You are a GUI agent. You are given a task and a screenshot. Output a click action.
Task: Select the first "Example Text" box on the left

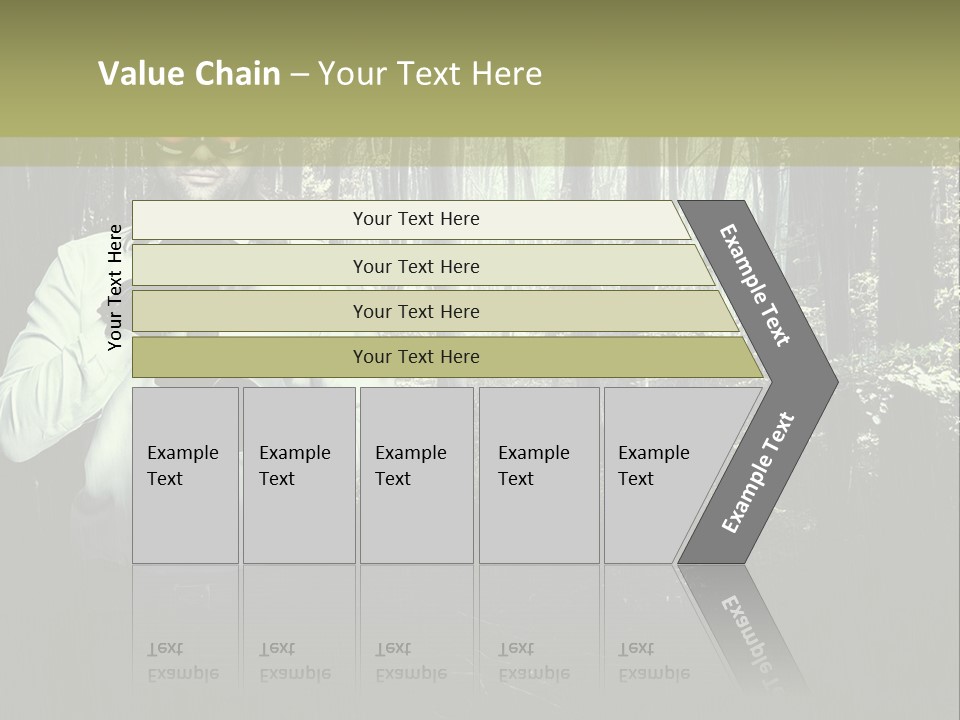(185, 475)
